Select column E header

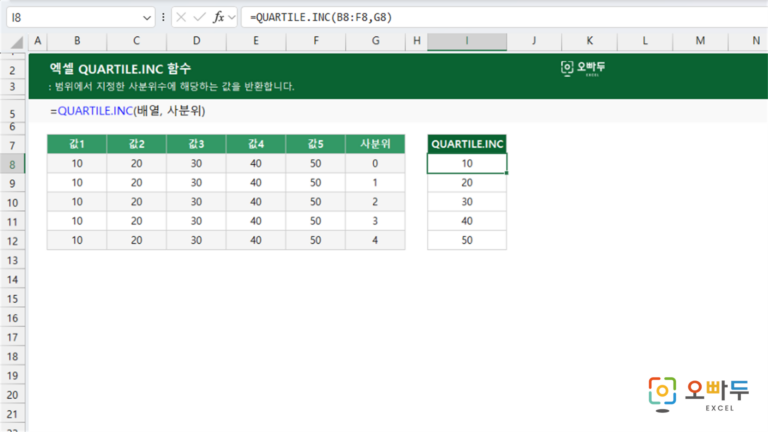click(x=256, y=41)
